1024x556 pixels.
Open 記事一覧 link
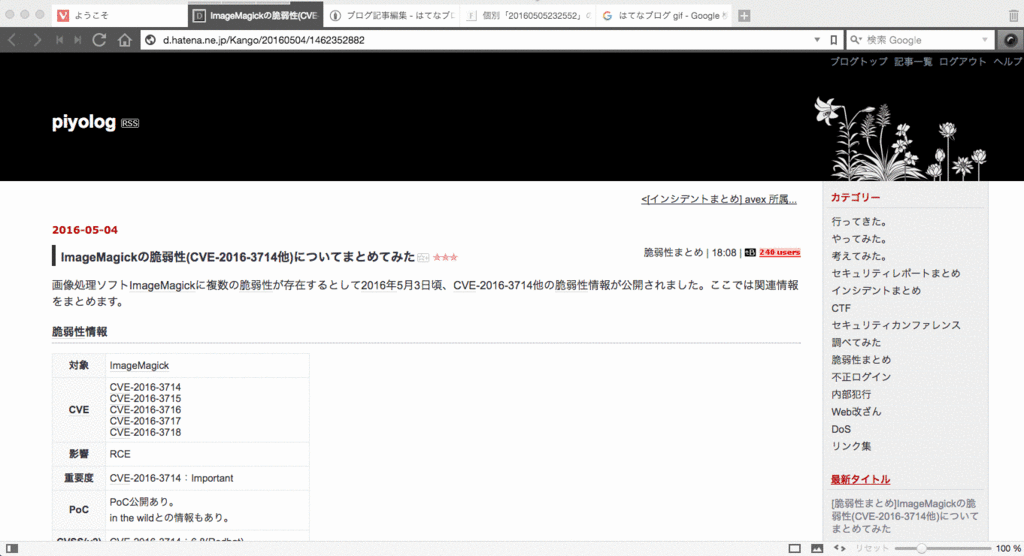click(x=913, y=61)
